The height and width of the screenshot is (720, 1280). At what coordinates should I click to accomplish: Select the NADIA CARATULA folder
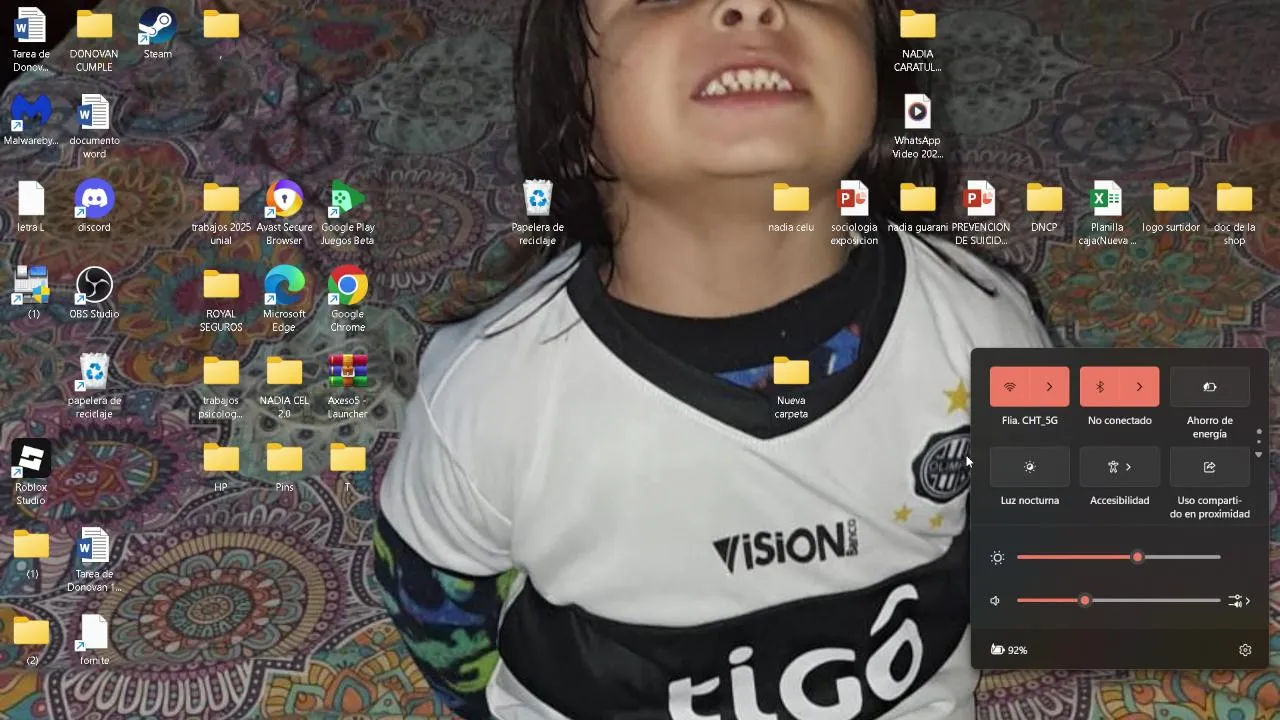917,40
